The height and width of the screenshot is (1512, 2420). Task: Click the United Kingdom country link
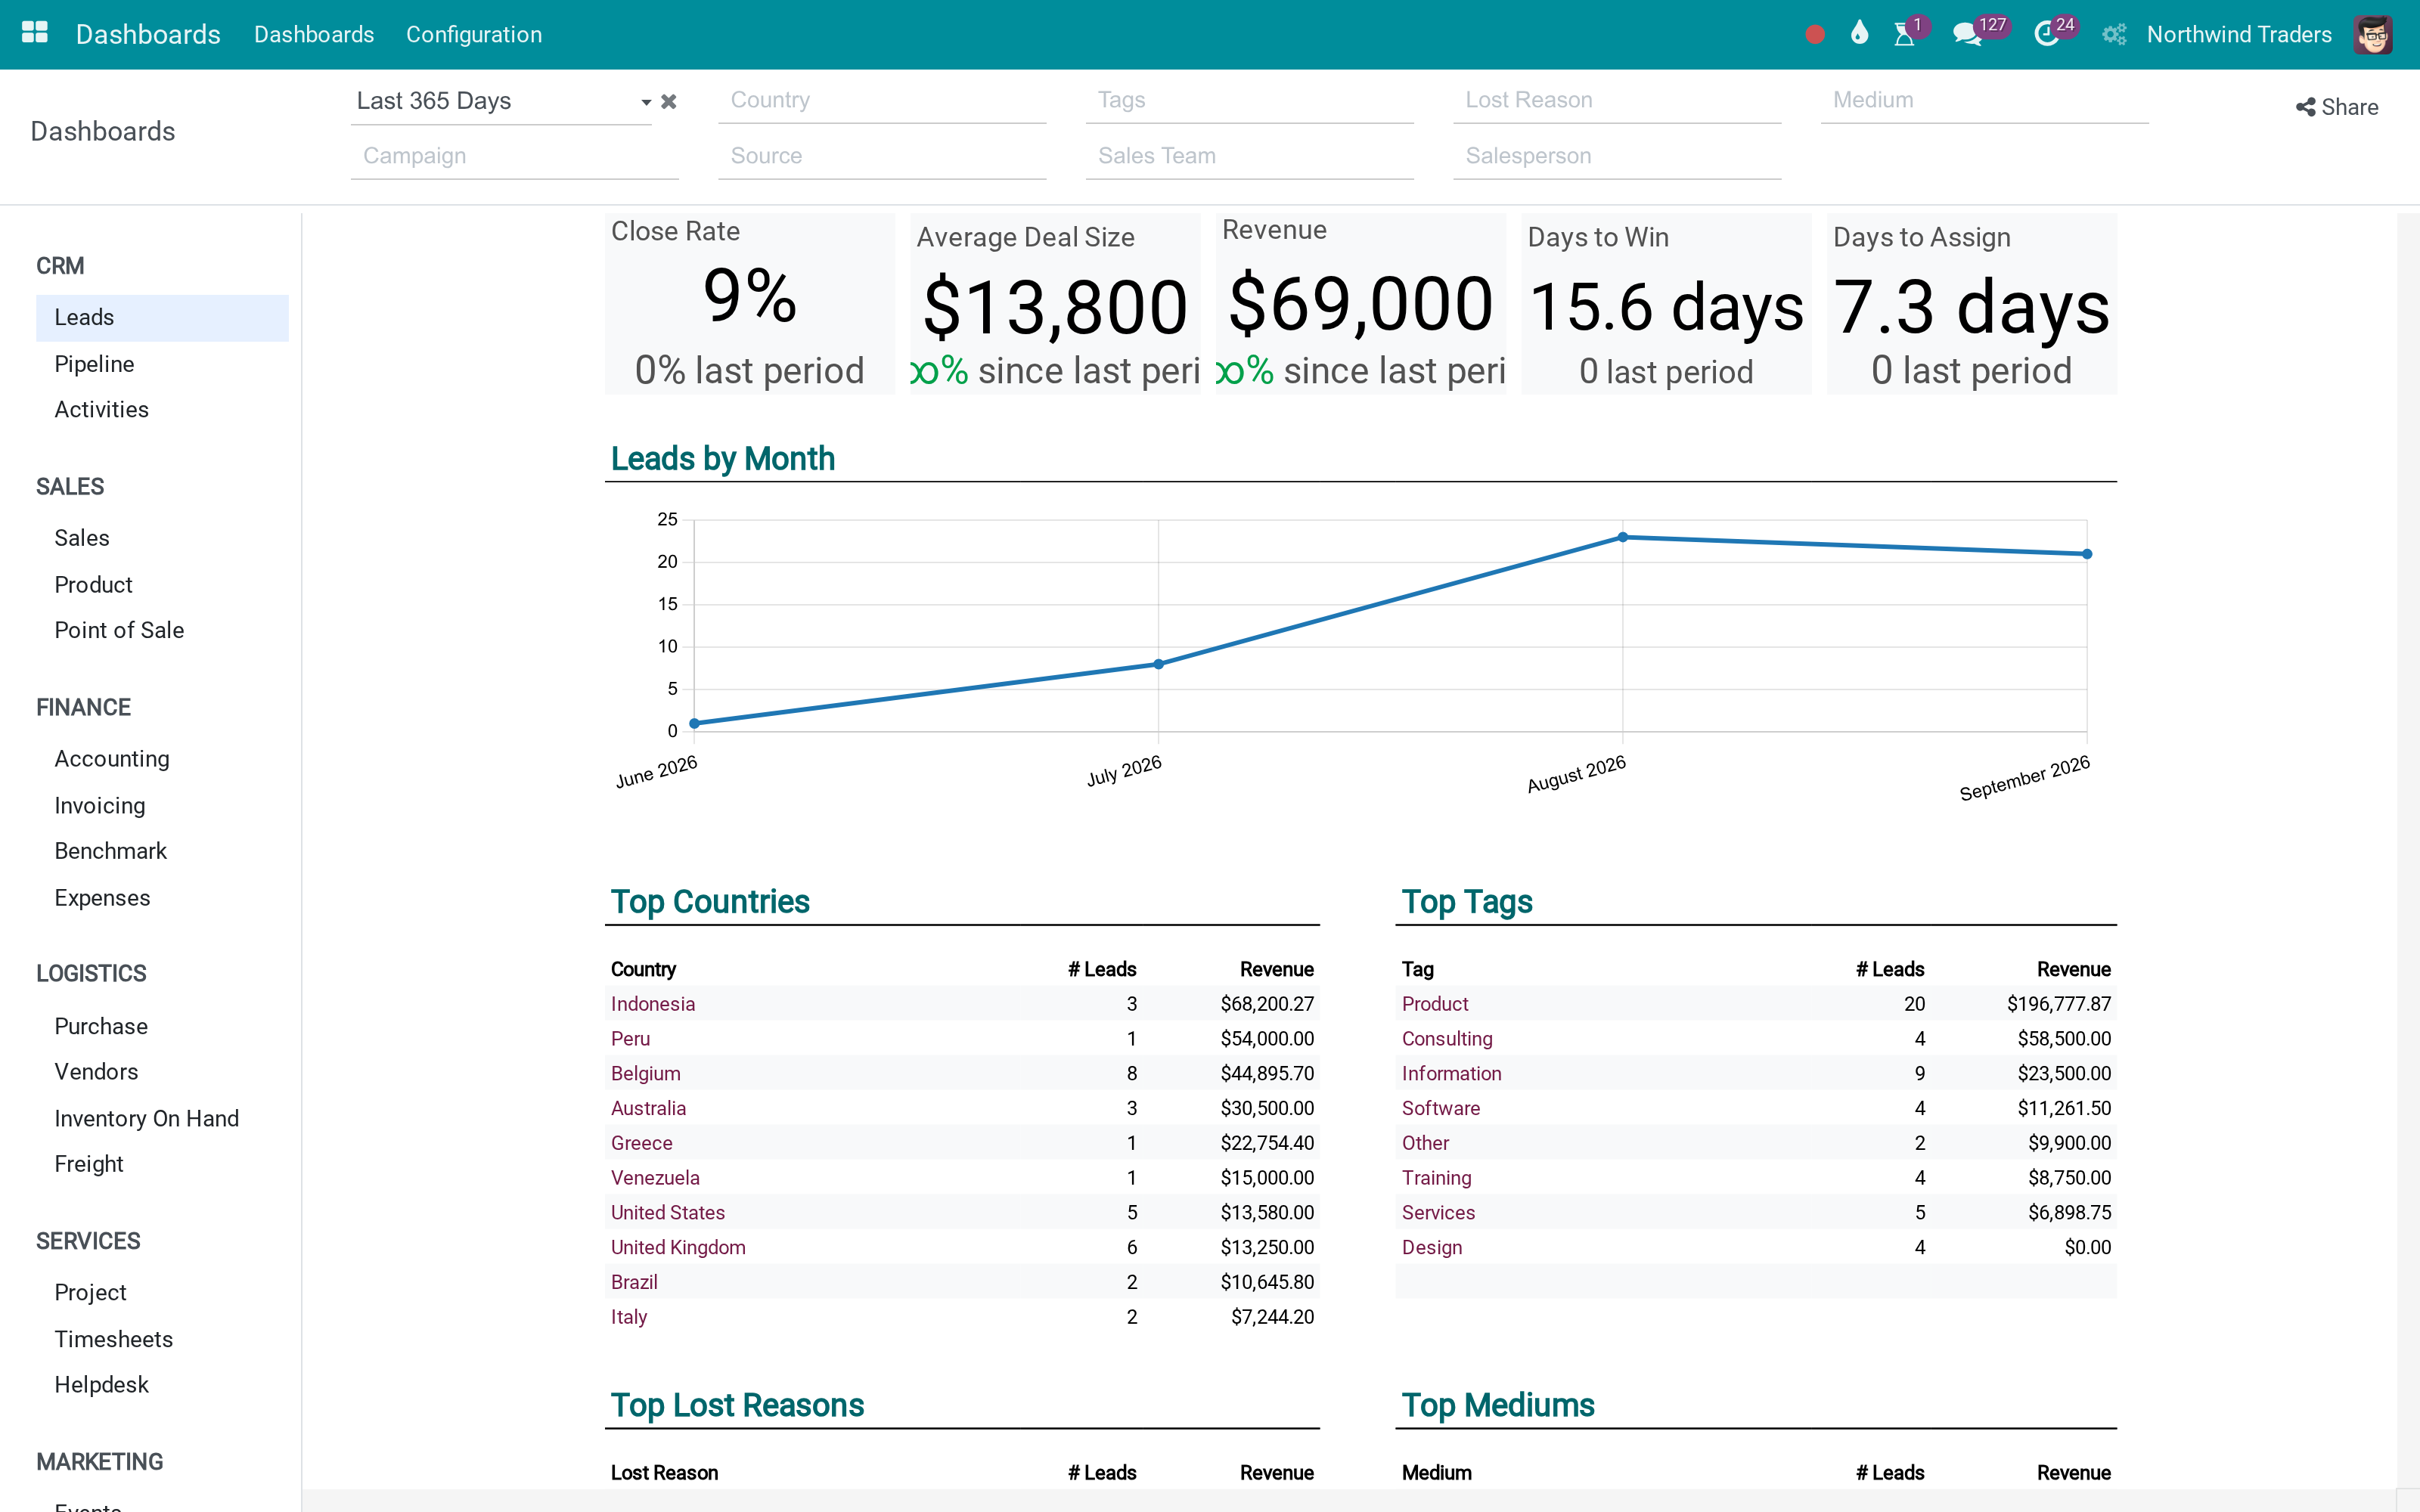pos(678,1248)
